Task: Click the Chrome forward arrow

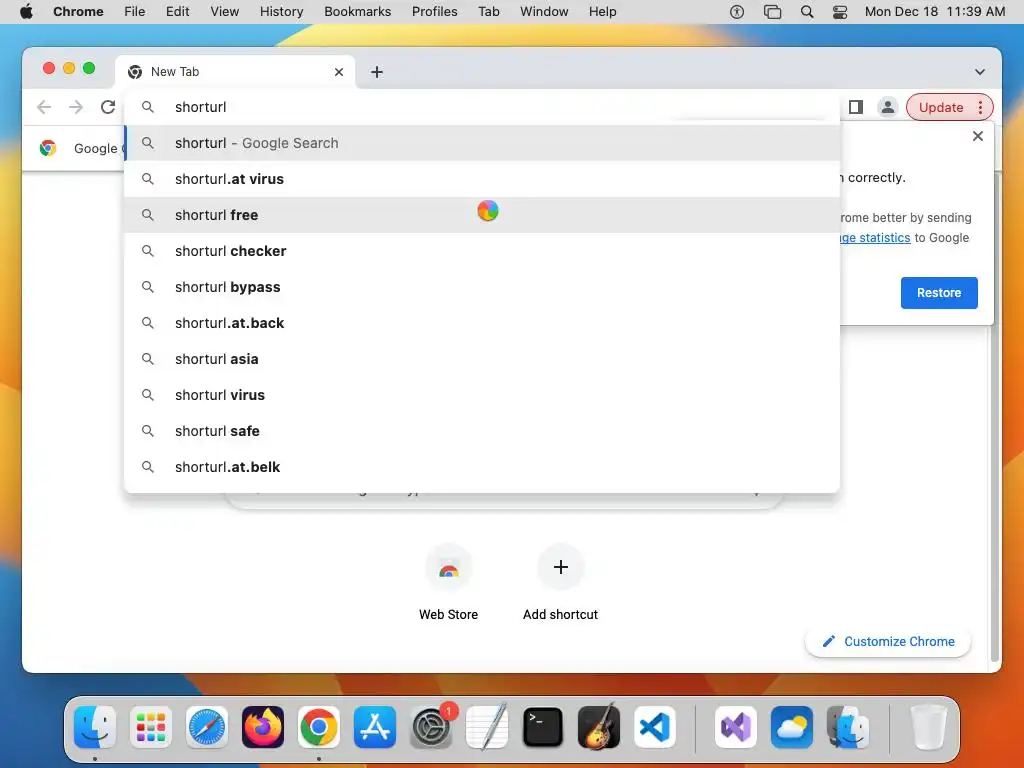Action: pos(76,107)
